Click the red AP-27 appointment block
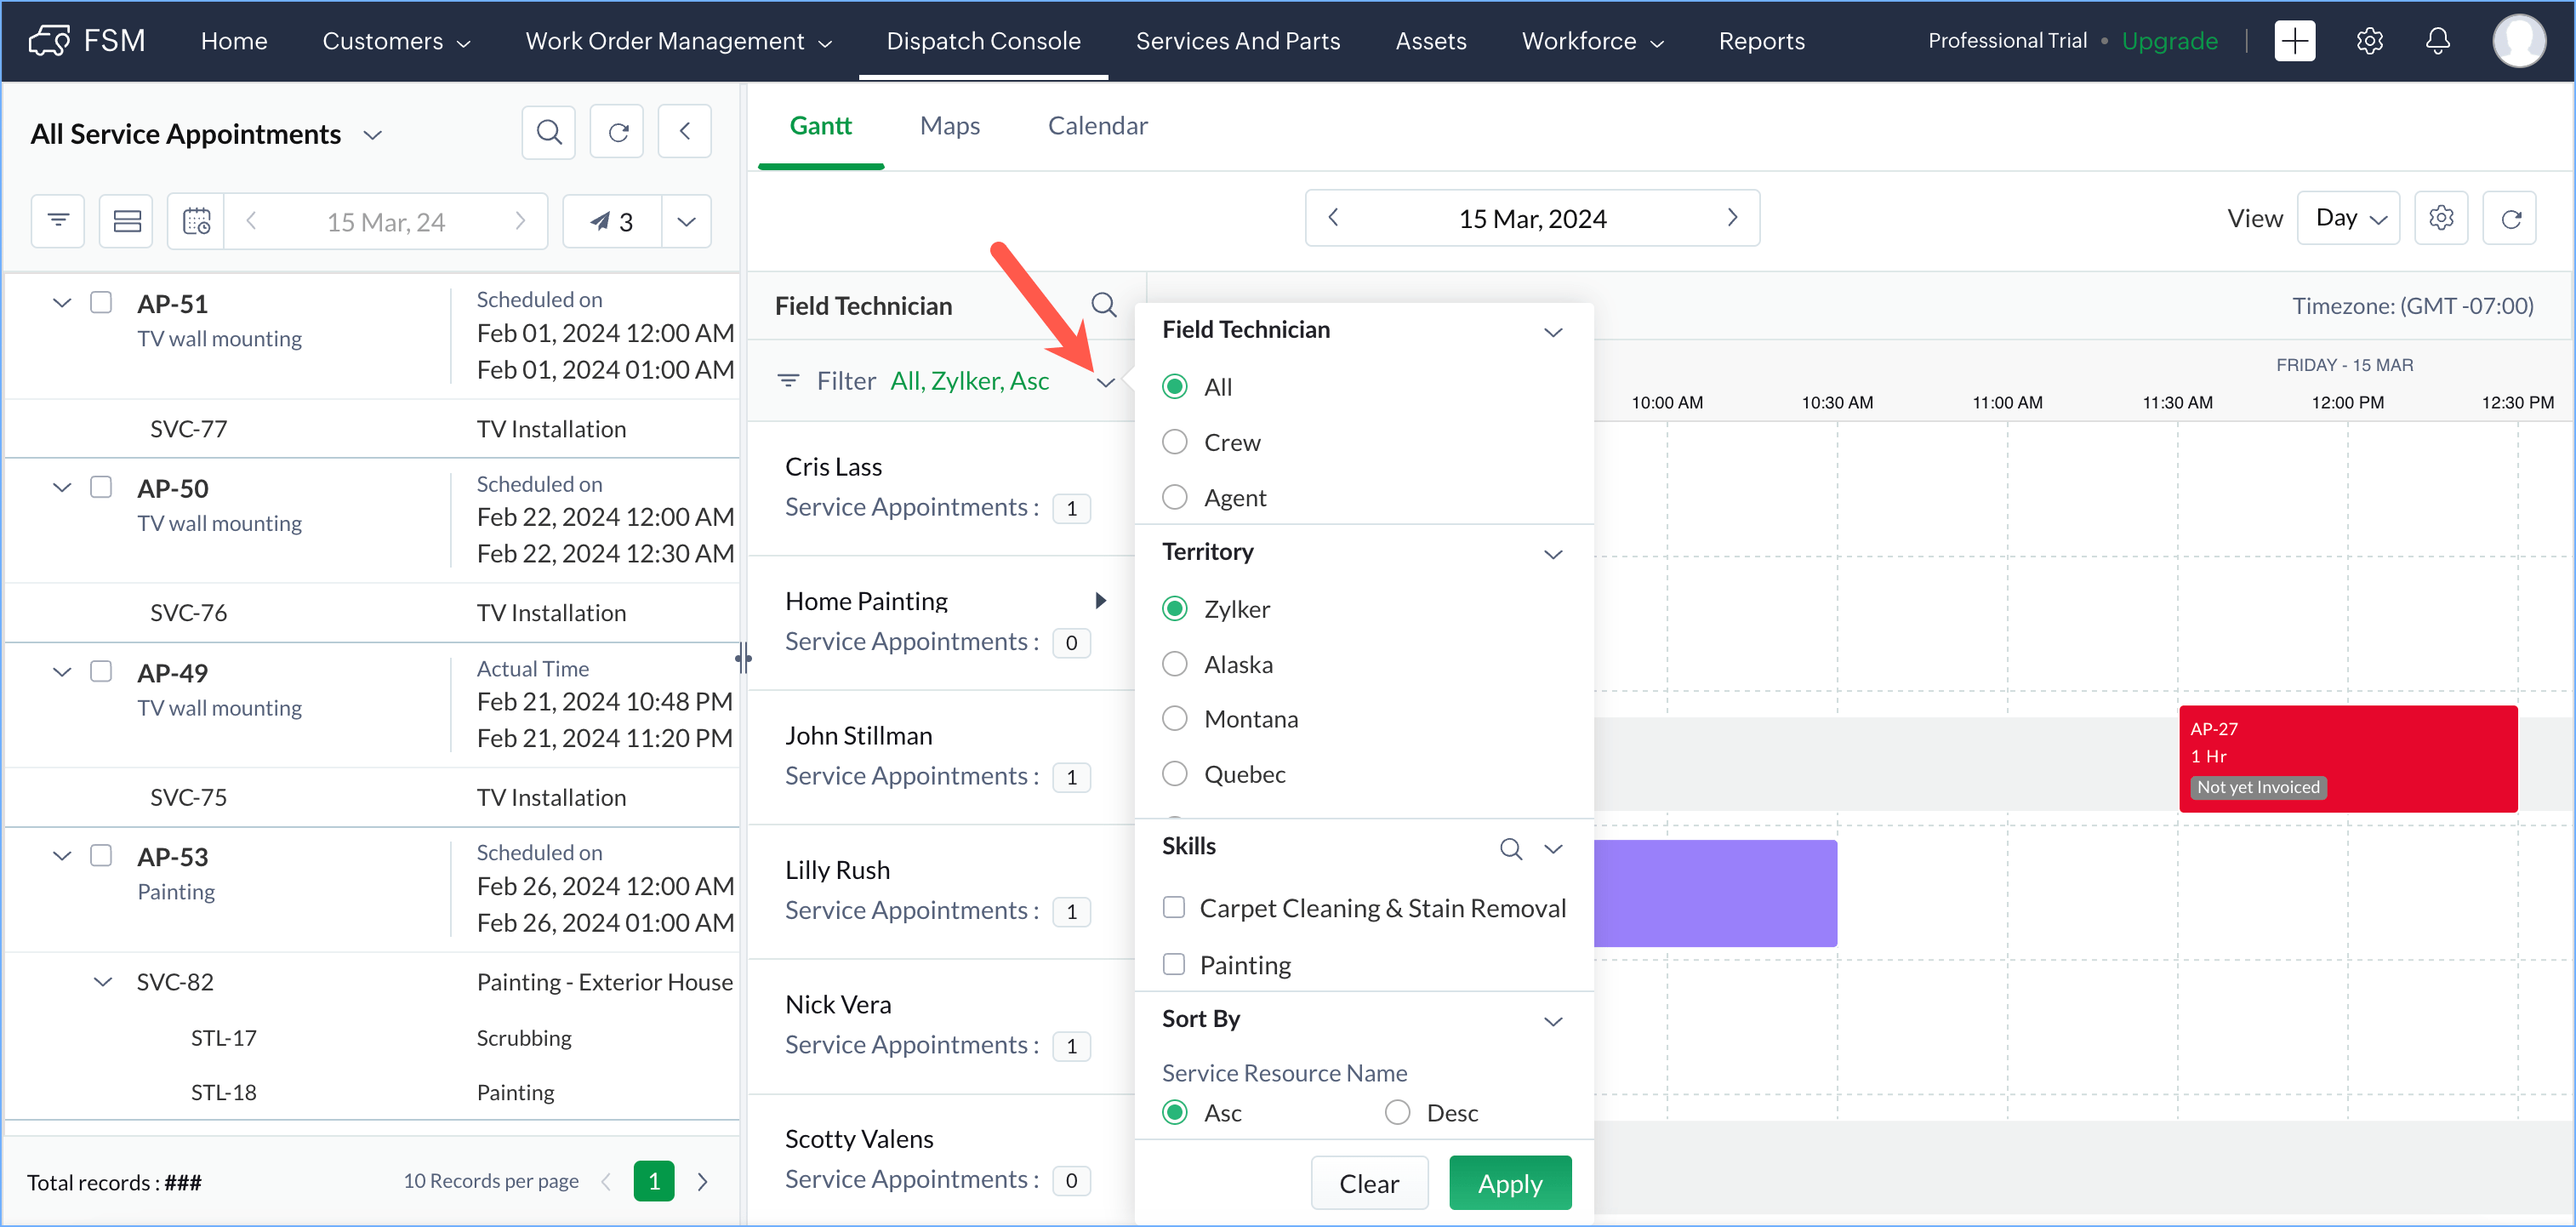The image size is (2576, 1227). tap(2347, 758)
